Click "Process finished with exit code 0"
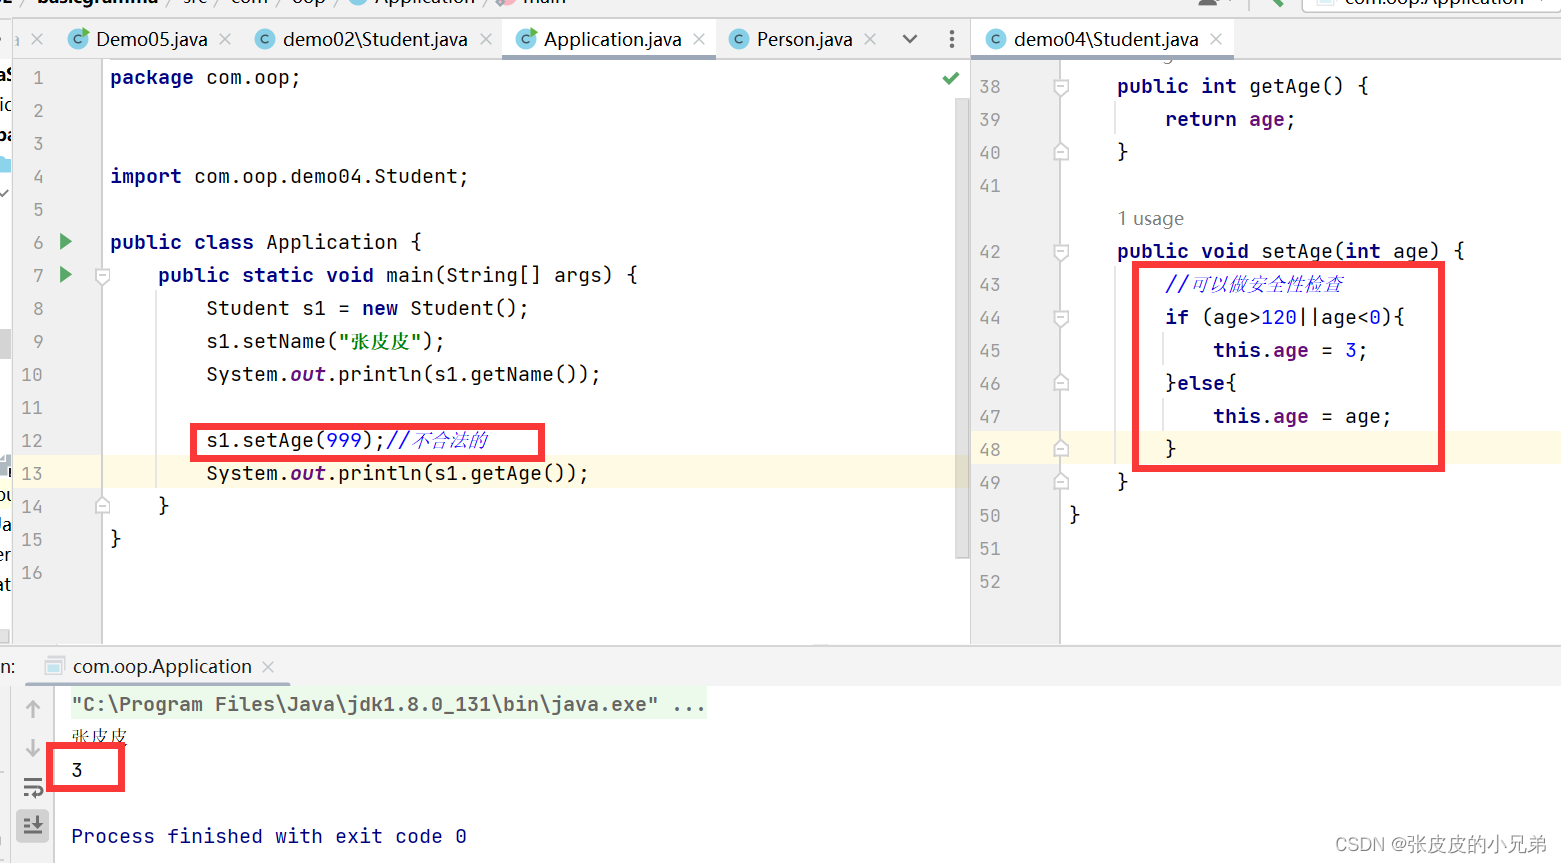The width and height of the screenshot is (1561, 863). pyautogui.click(x=269, y=836)
